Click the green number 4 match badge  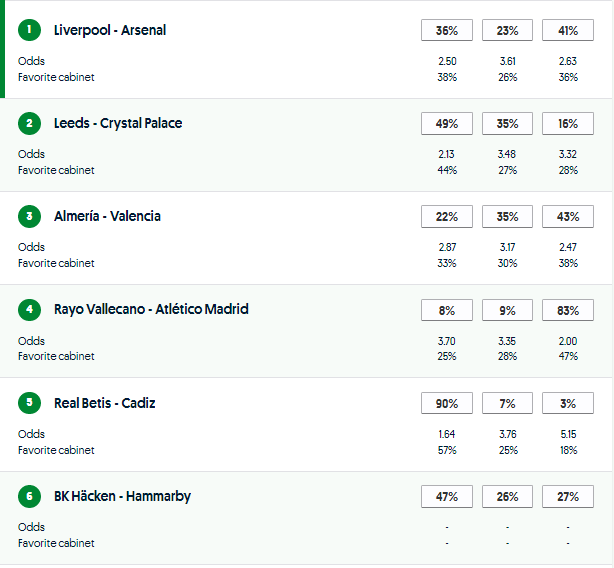pos(30,309)
